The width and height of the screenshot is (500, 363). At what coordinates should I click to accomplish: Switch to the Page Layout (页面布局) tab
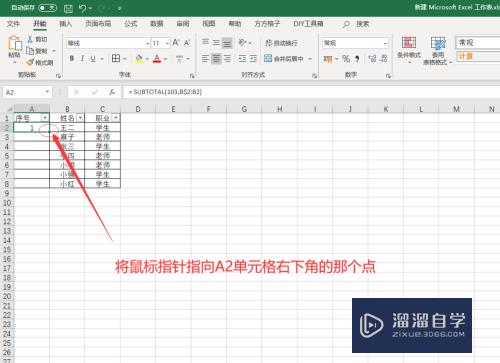coord(98,24)
